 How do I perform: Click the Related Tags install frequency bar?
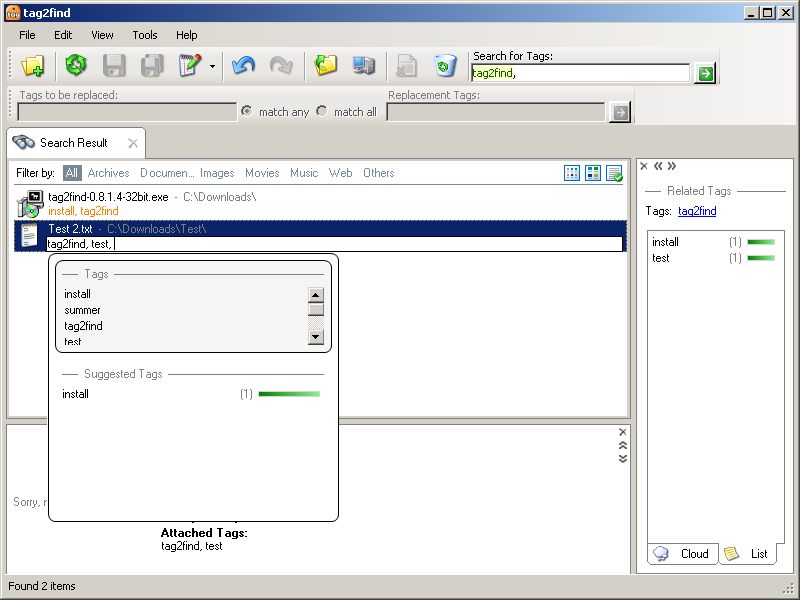pyautogui.click(x=761, y=242)
